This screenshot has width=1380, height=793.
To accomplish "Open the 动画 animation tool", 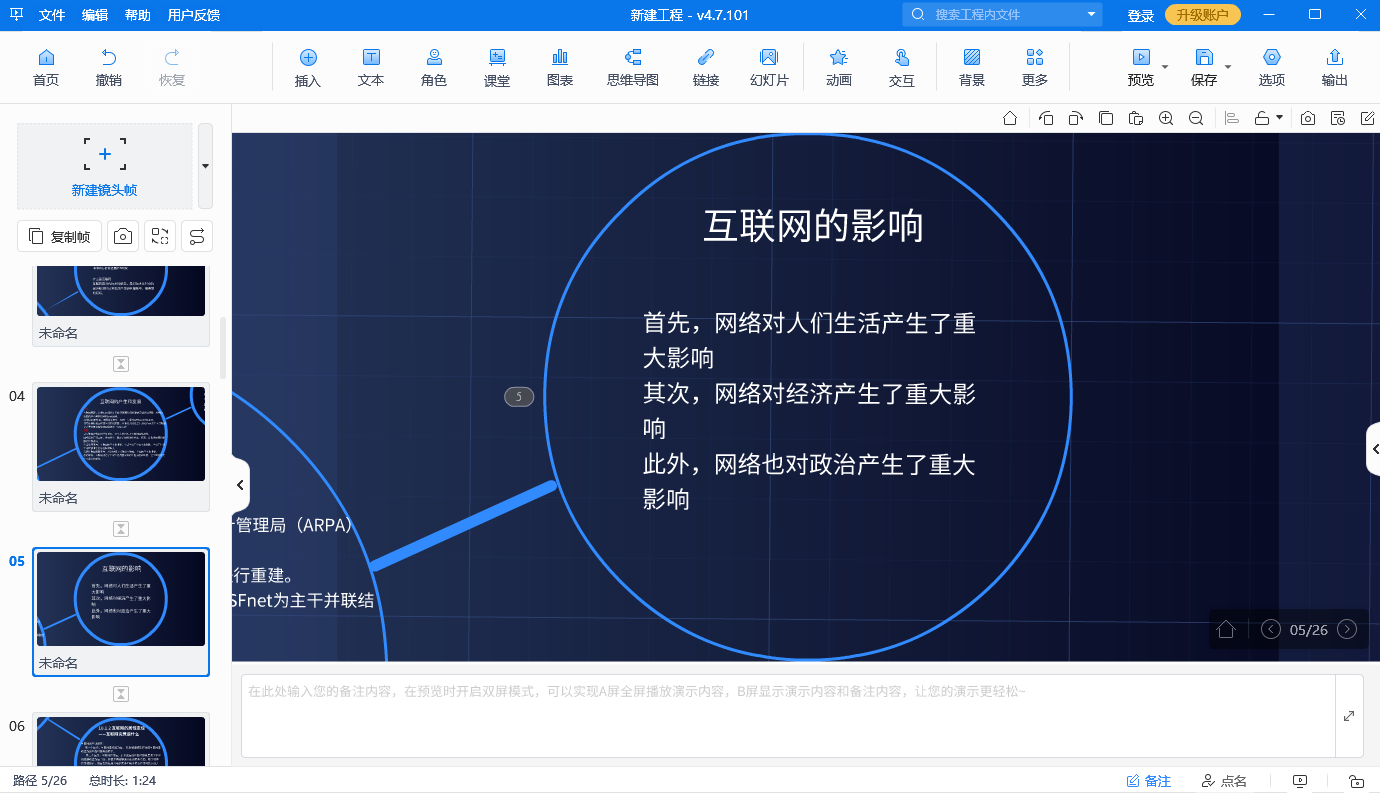I will point(839,68).
